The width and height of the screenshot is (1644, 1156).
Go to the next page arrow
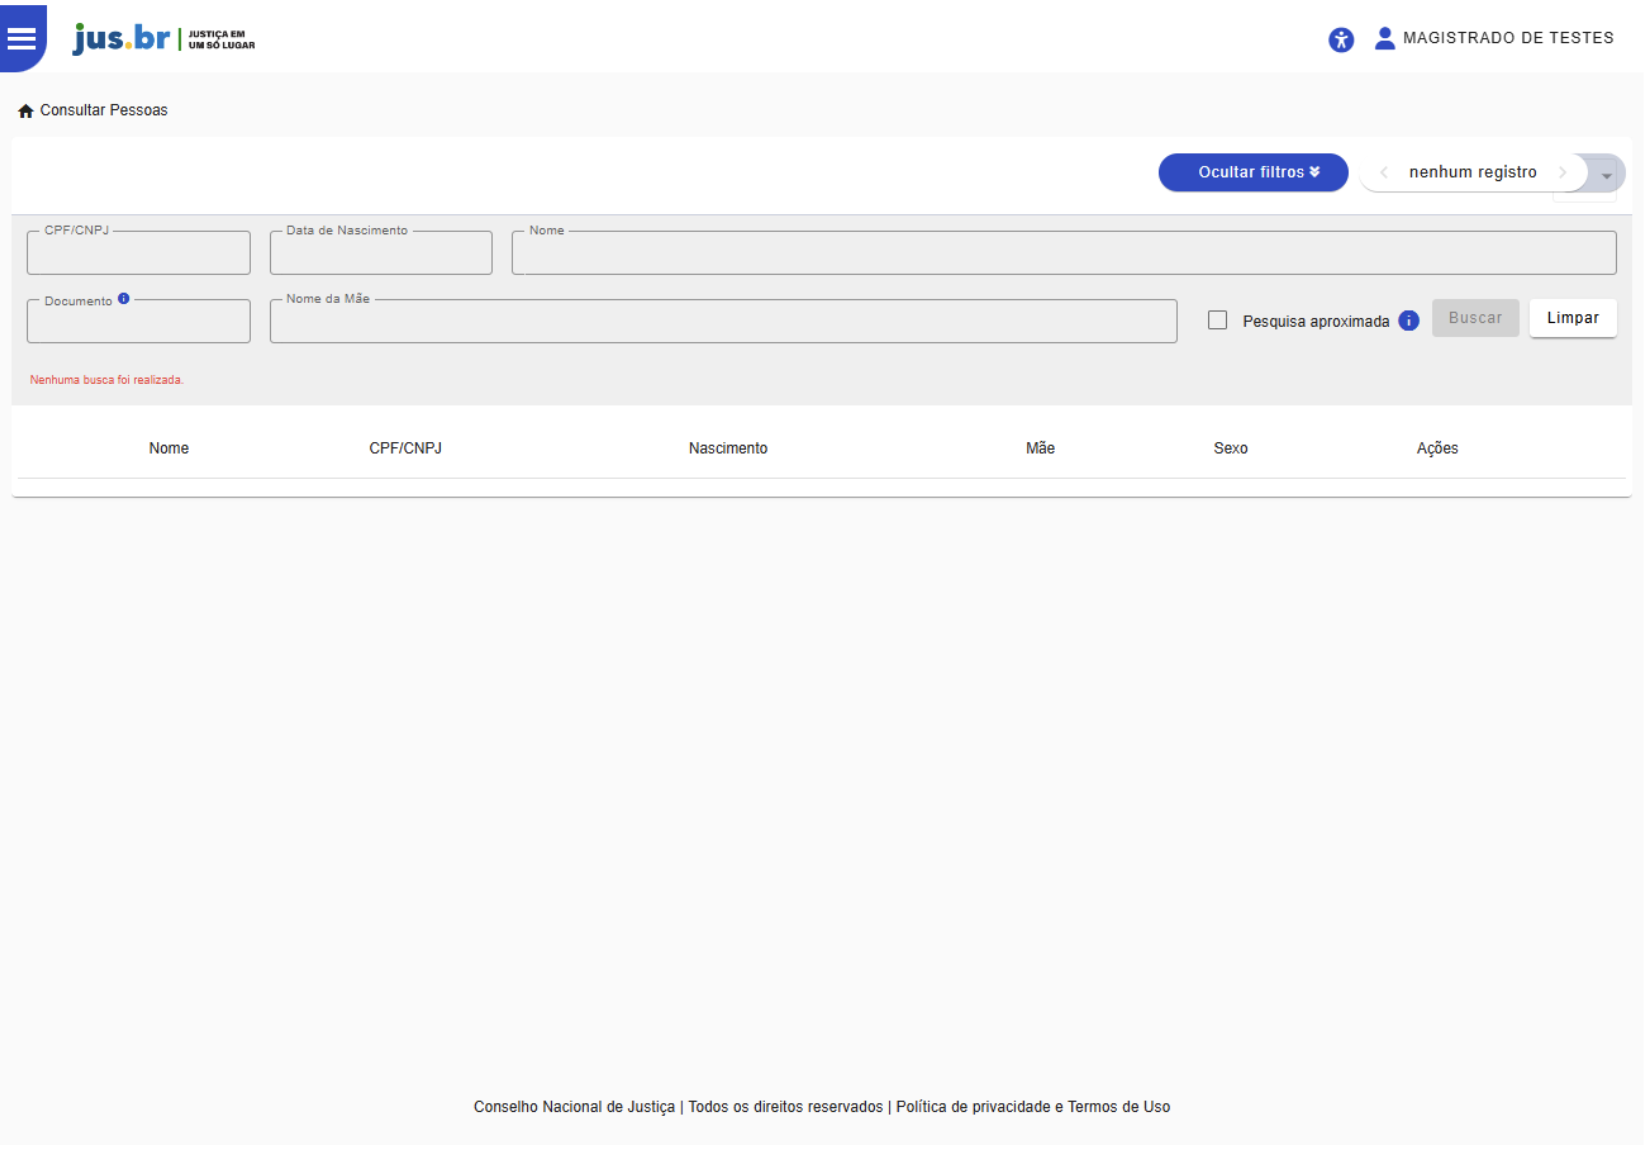[1562, 172]
